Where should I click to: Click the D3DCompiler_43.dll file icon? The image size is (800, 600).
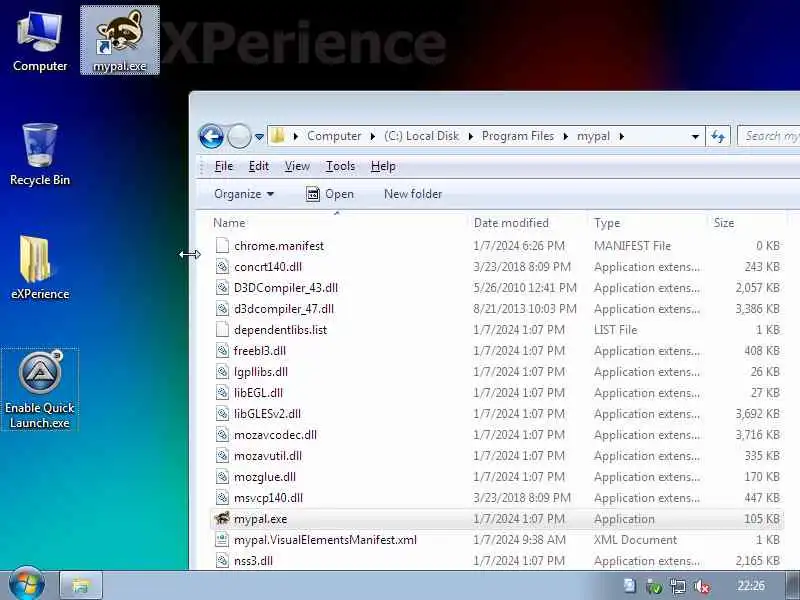pyautogui.click(x=222, y=288)
